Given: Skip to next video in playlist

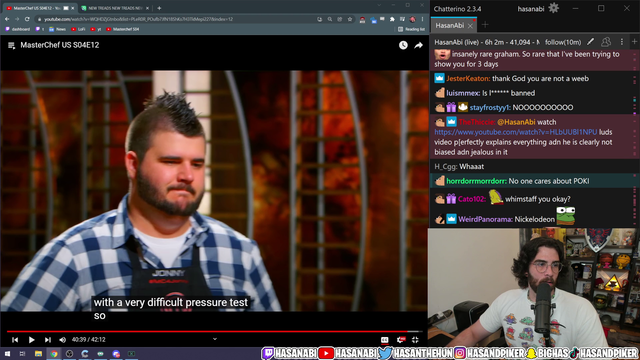Looking at the screenshot, I should click(48, 340).
